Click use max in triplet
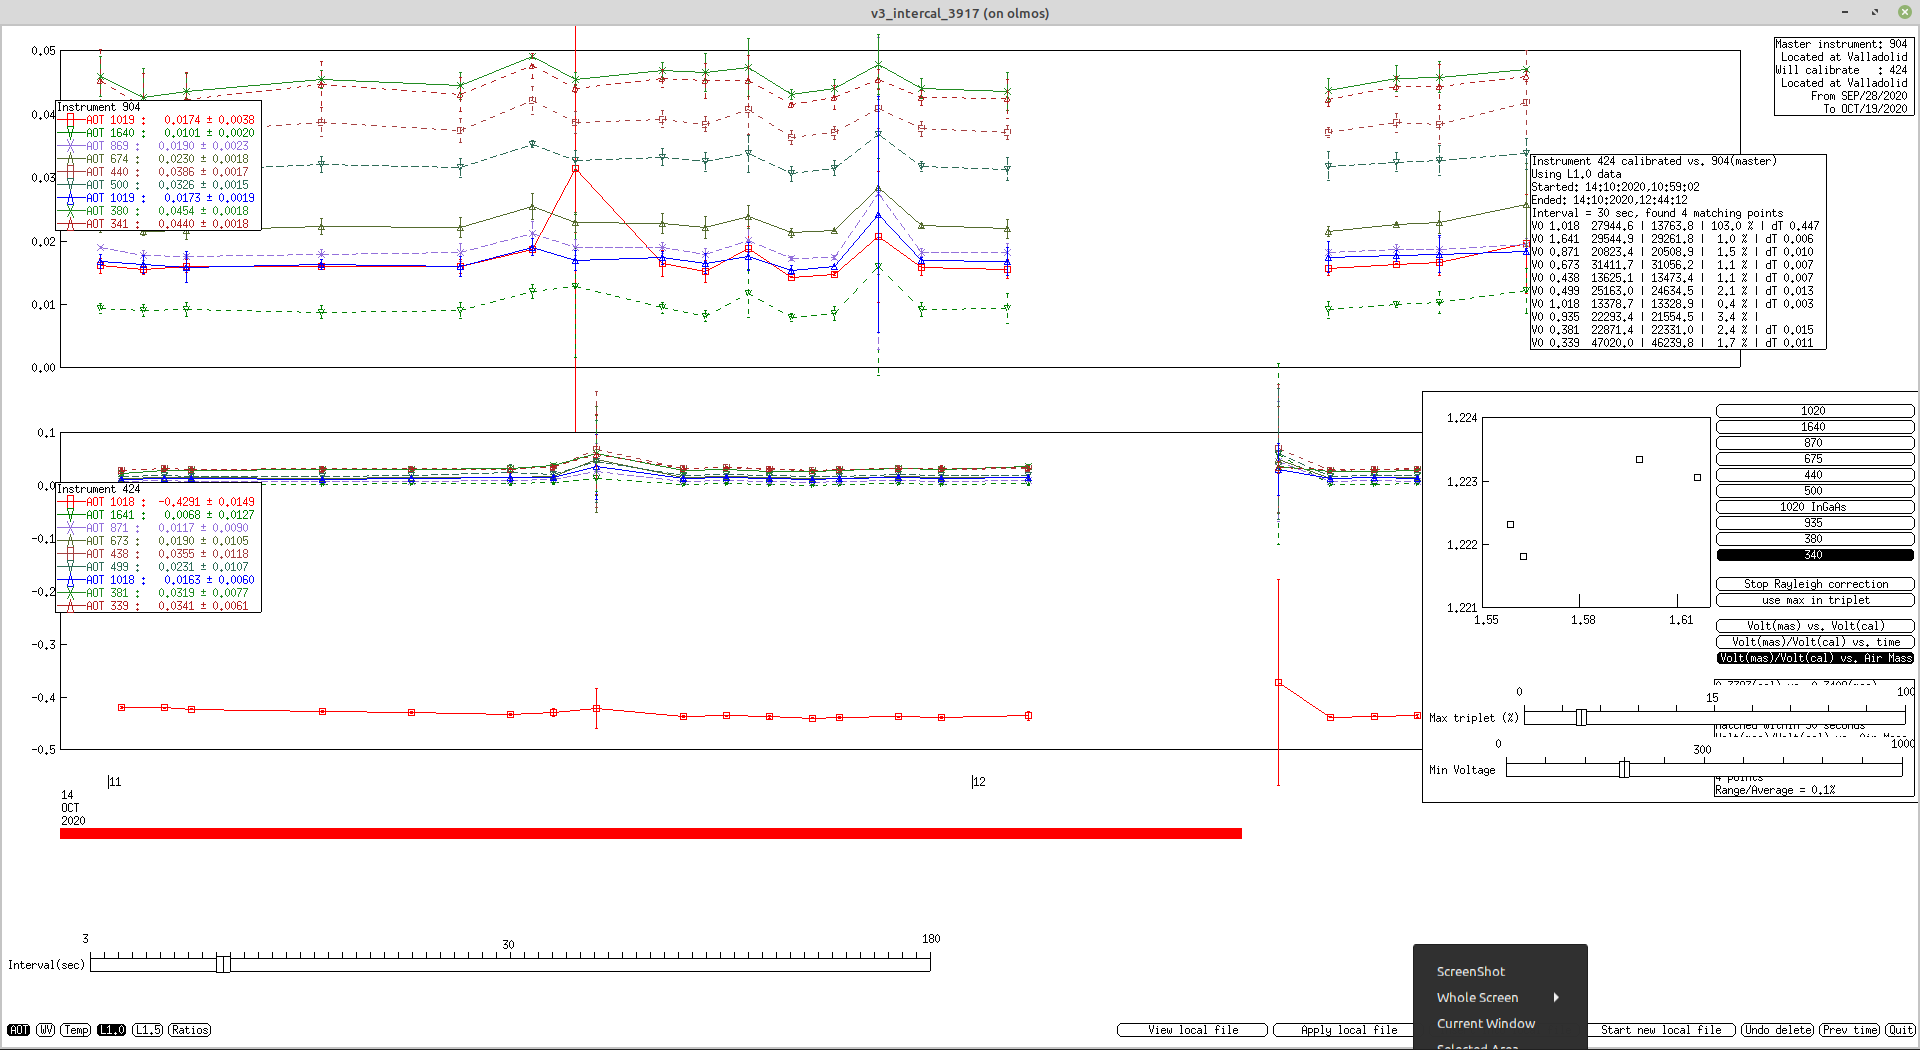This screenshot has height=1050, width=1920. pyautogui.click(x=1815, y=600)
